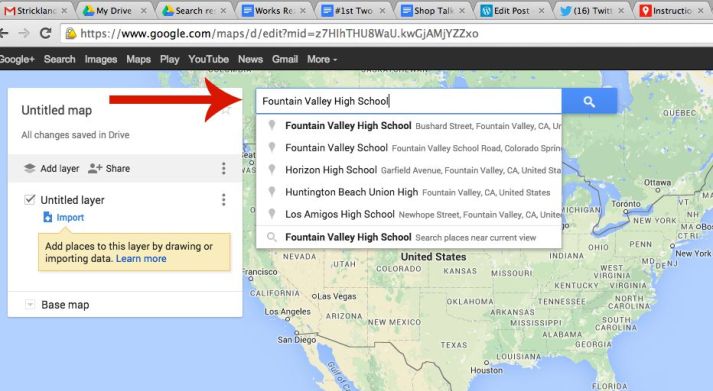Open News in the Google bar

(250, 59)
